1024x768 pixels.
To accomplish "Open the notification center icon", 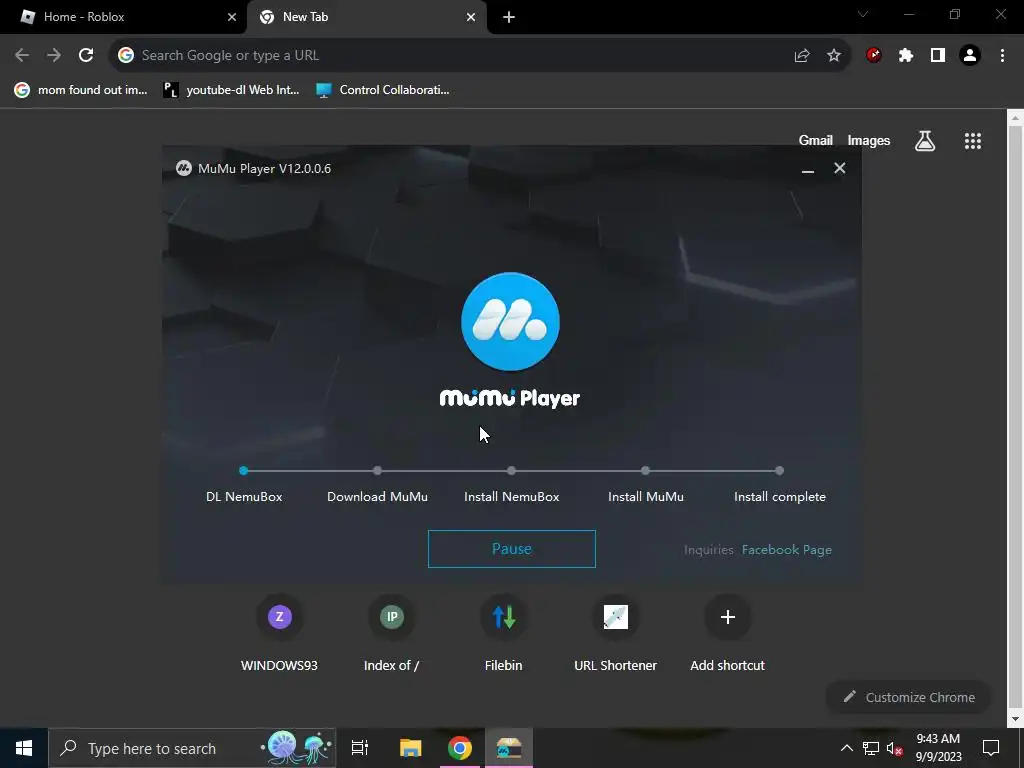I will click(991, 748).
